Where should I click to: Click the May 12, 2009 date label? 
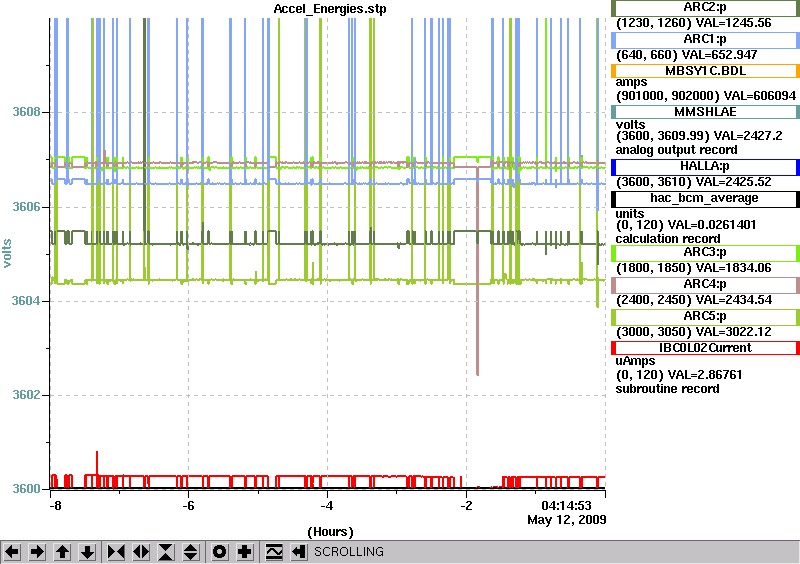567,520
